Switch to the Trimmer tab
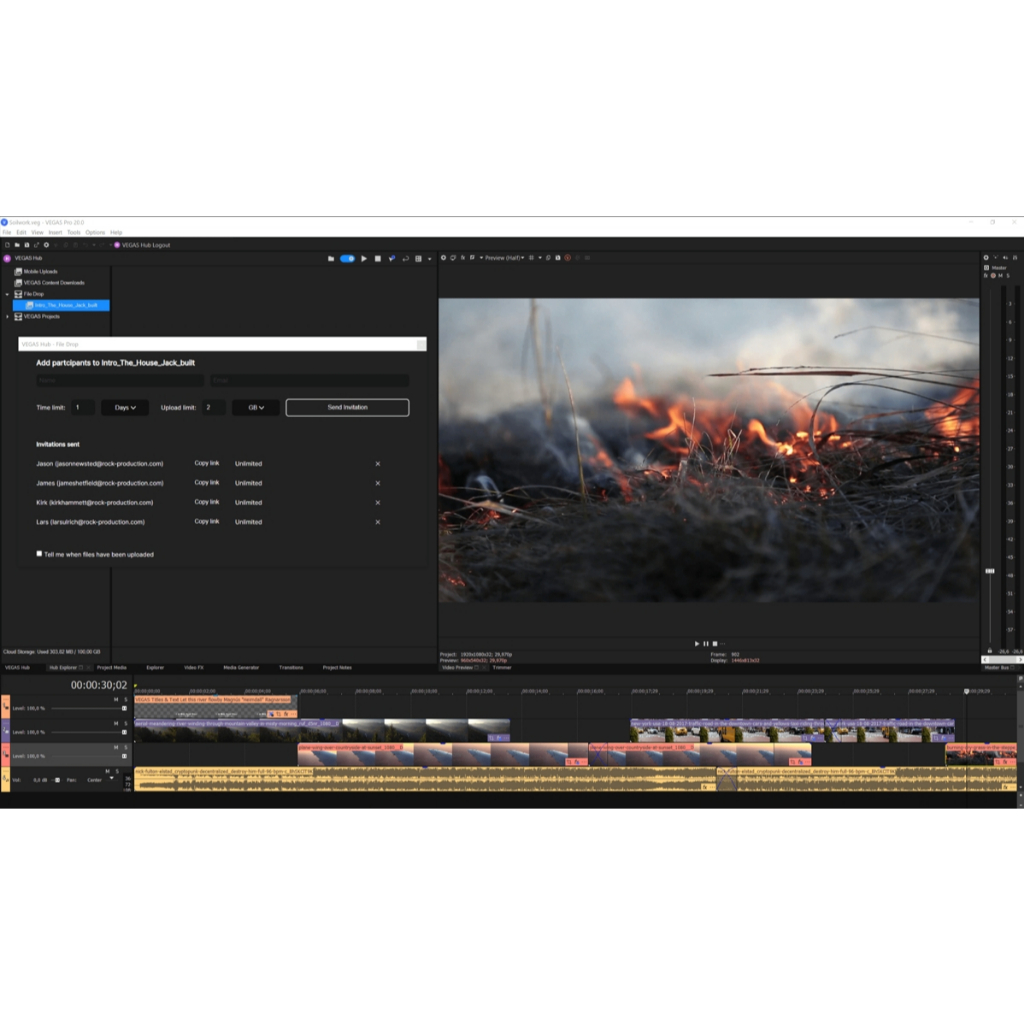 tap(502, 667)
